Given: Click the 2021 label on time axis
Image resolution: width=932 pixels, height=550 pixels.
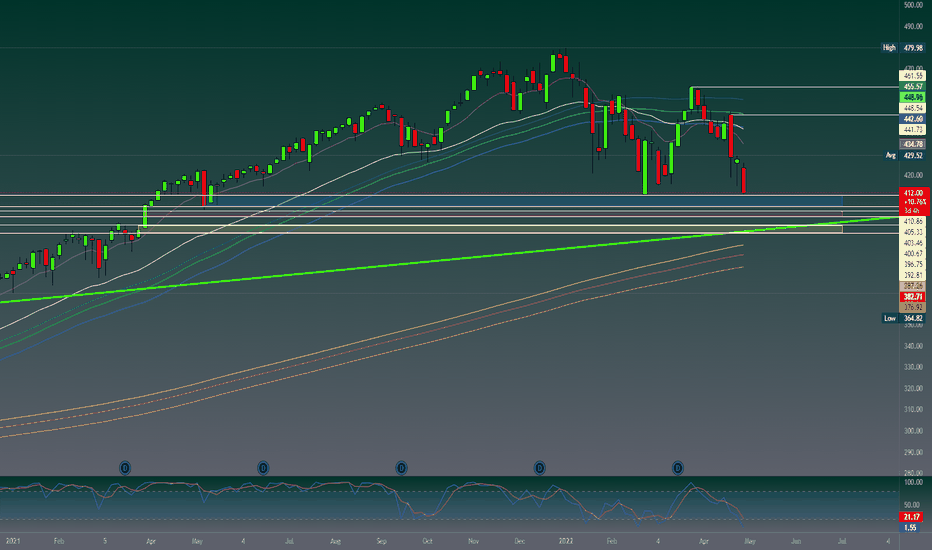Looking at the screenshot, I should 12,541.
